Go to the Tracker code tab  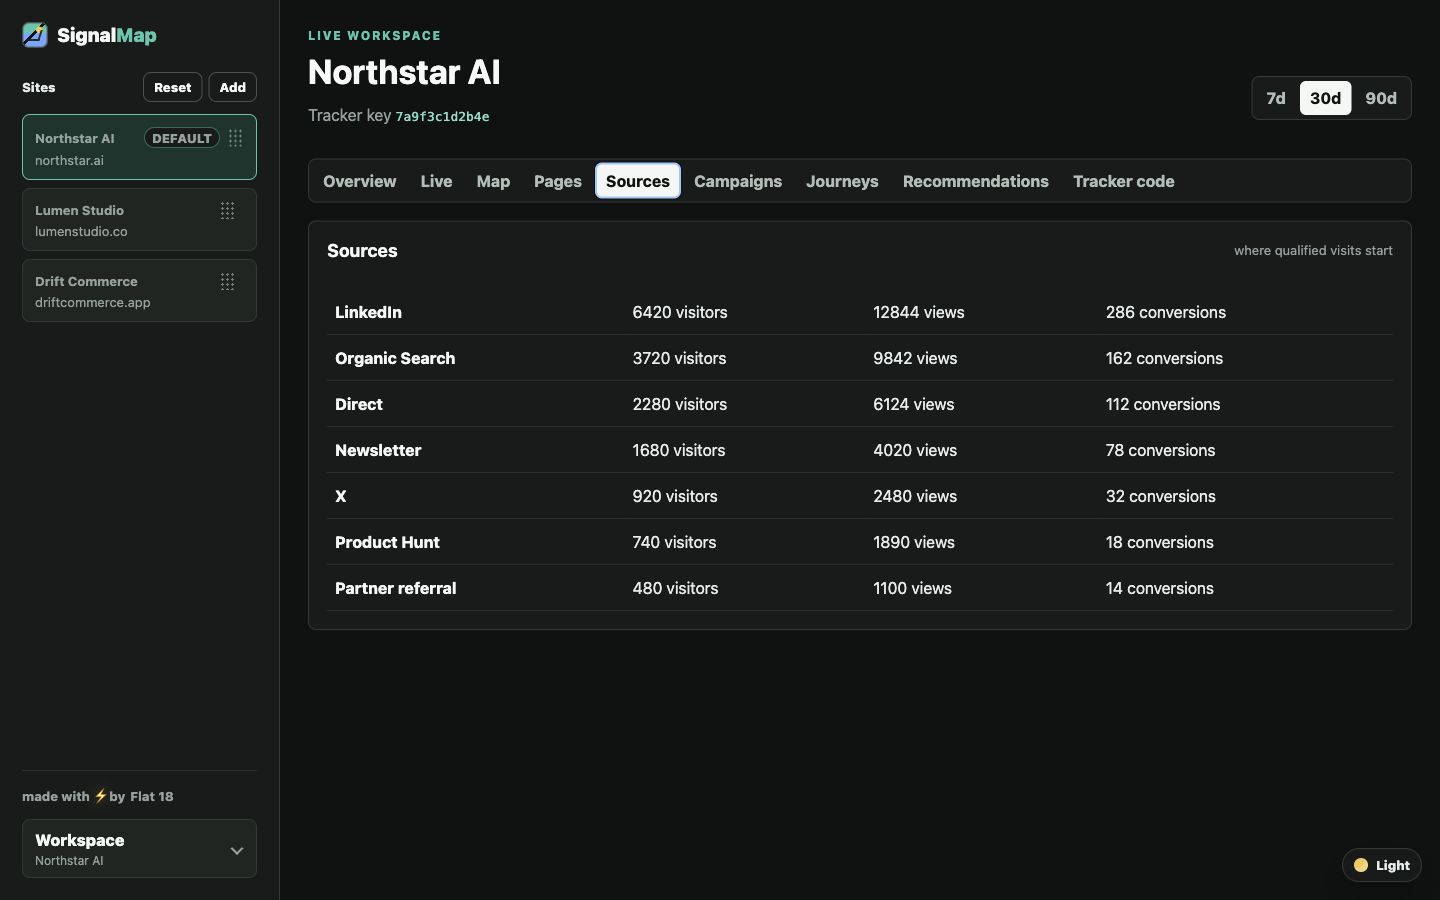pyautogui.click(x=1124, y=181)
